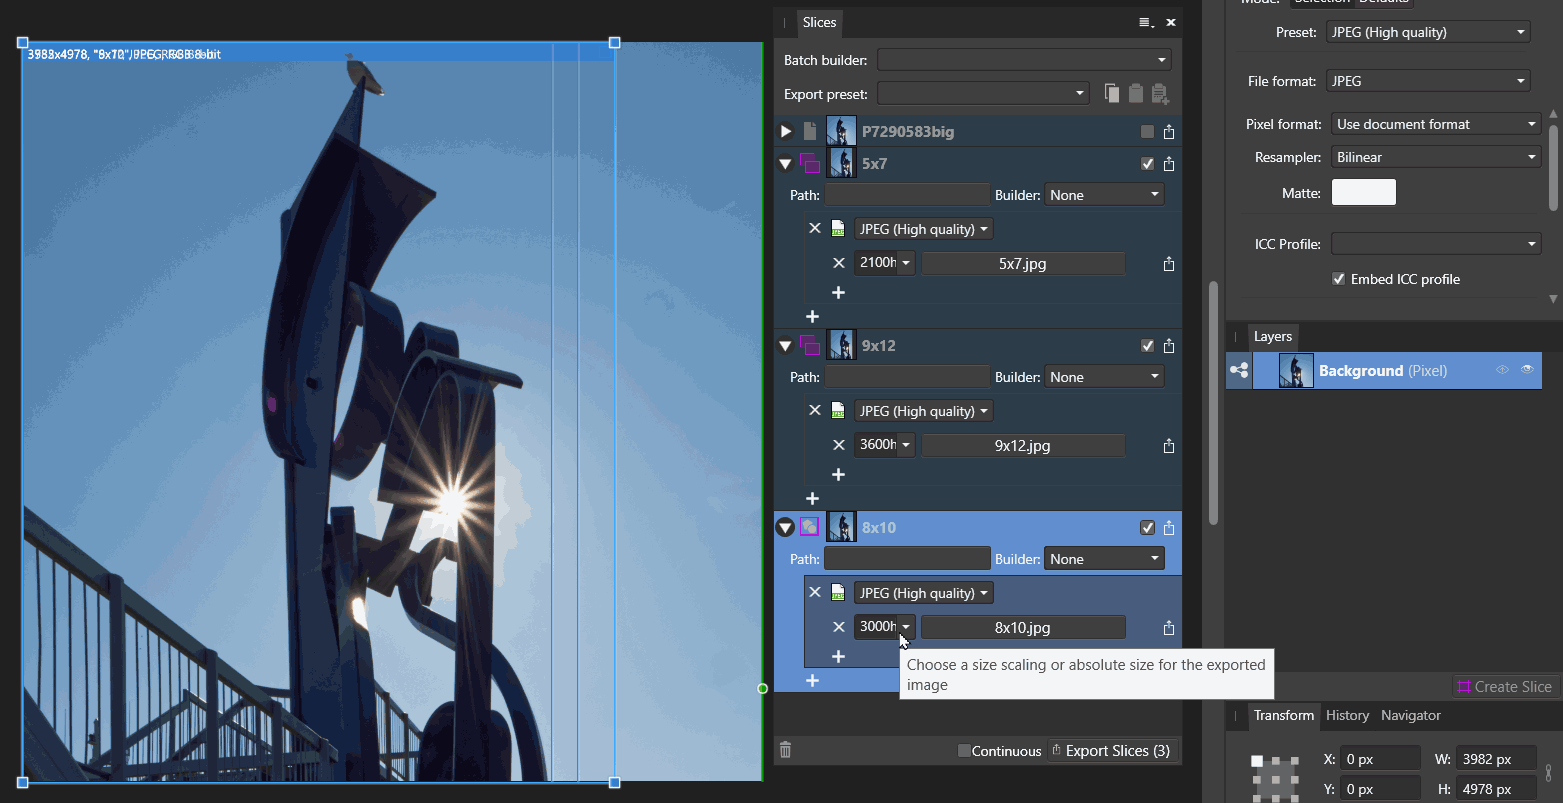Open the ICC Profile dropdown

pos(1436,244)
